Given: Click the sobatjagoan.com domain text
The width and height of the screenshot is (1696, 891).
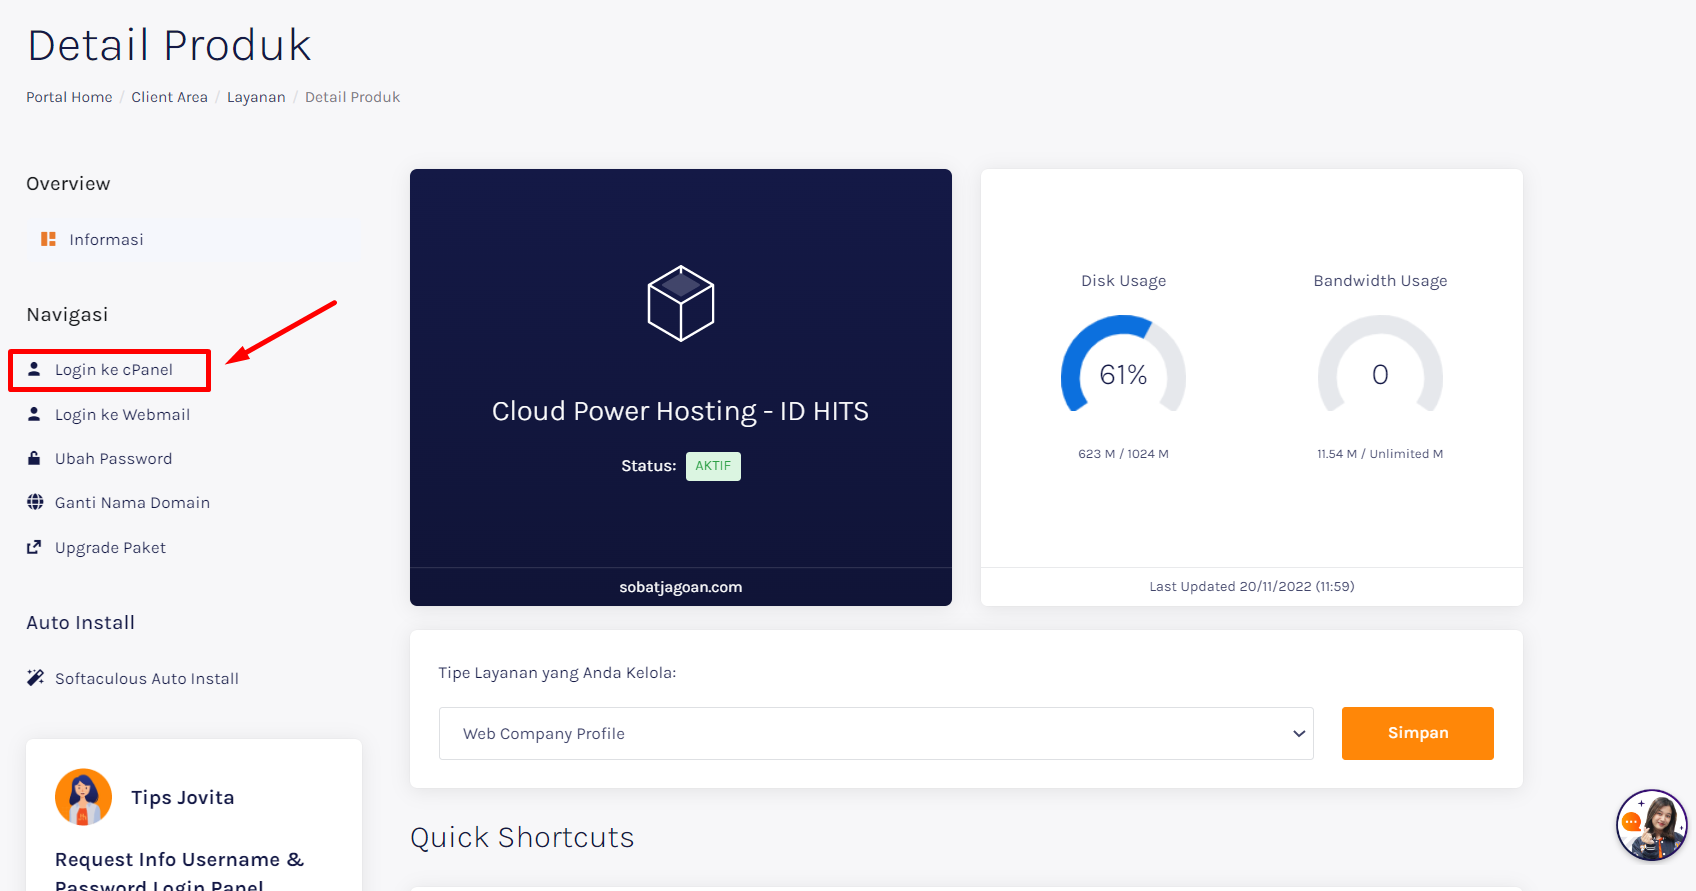Looking at the screenshot, I should pos(681,587).
